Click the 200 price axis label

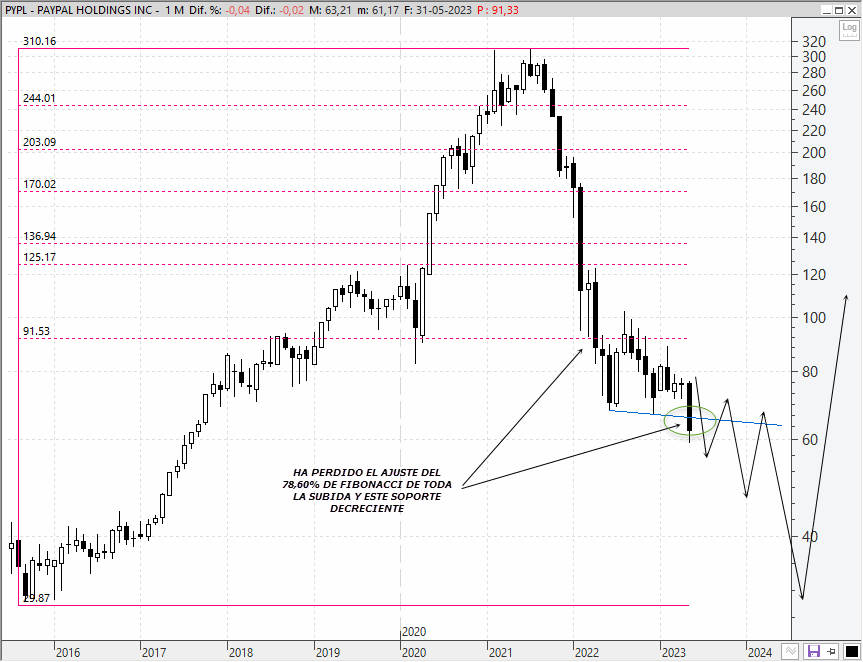815,153
